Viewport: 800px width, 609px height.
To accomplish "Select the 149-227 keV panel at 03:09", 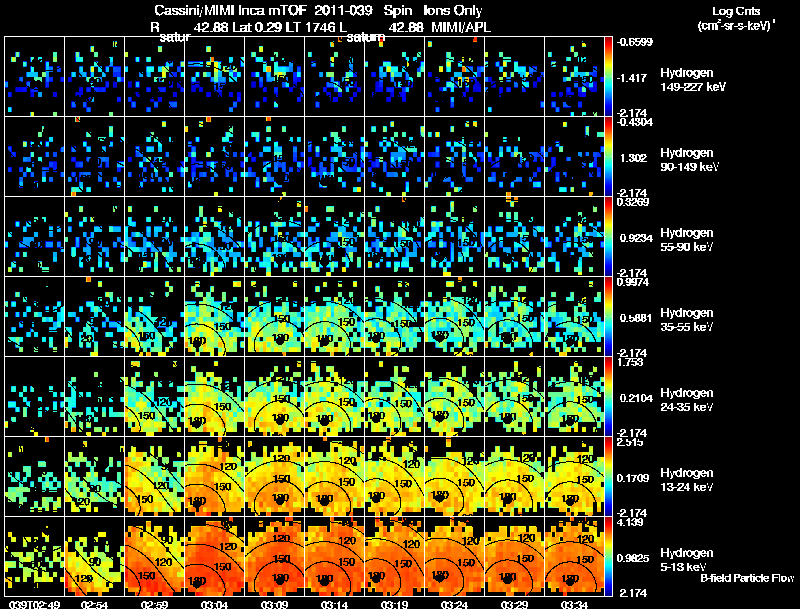I will point(274,77).
